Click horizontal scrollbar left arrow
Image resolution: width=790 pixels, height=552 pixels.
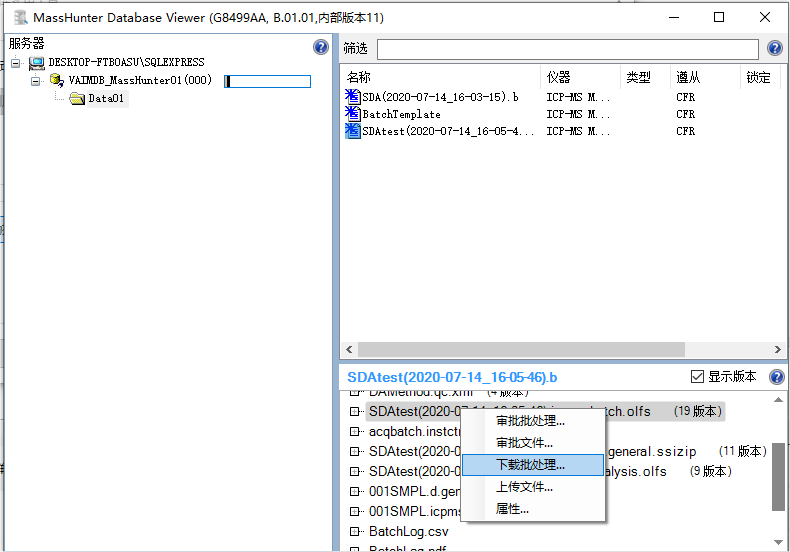[349, 349]
